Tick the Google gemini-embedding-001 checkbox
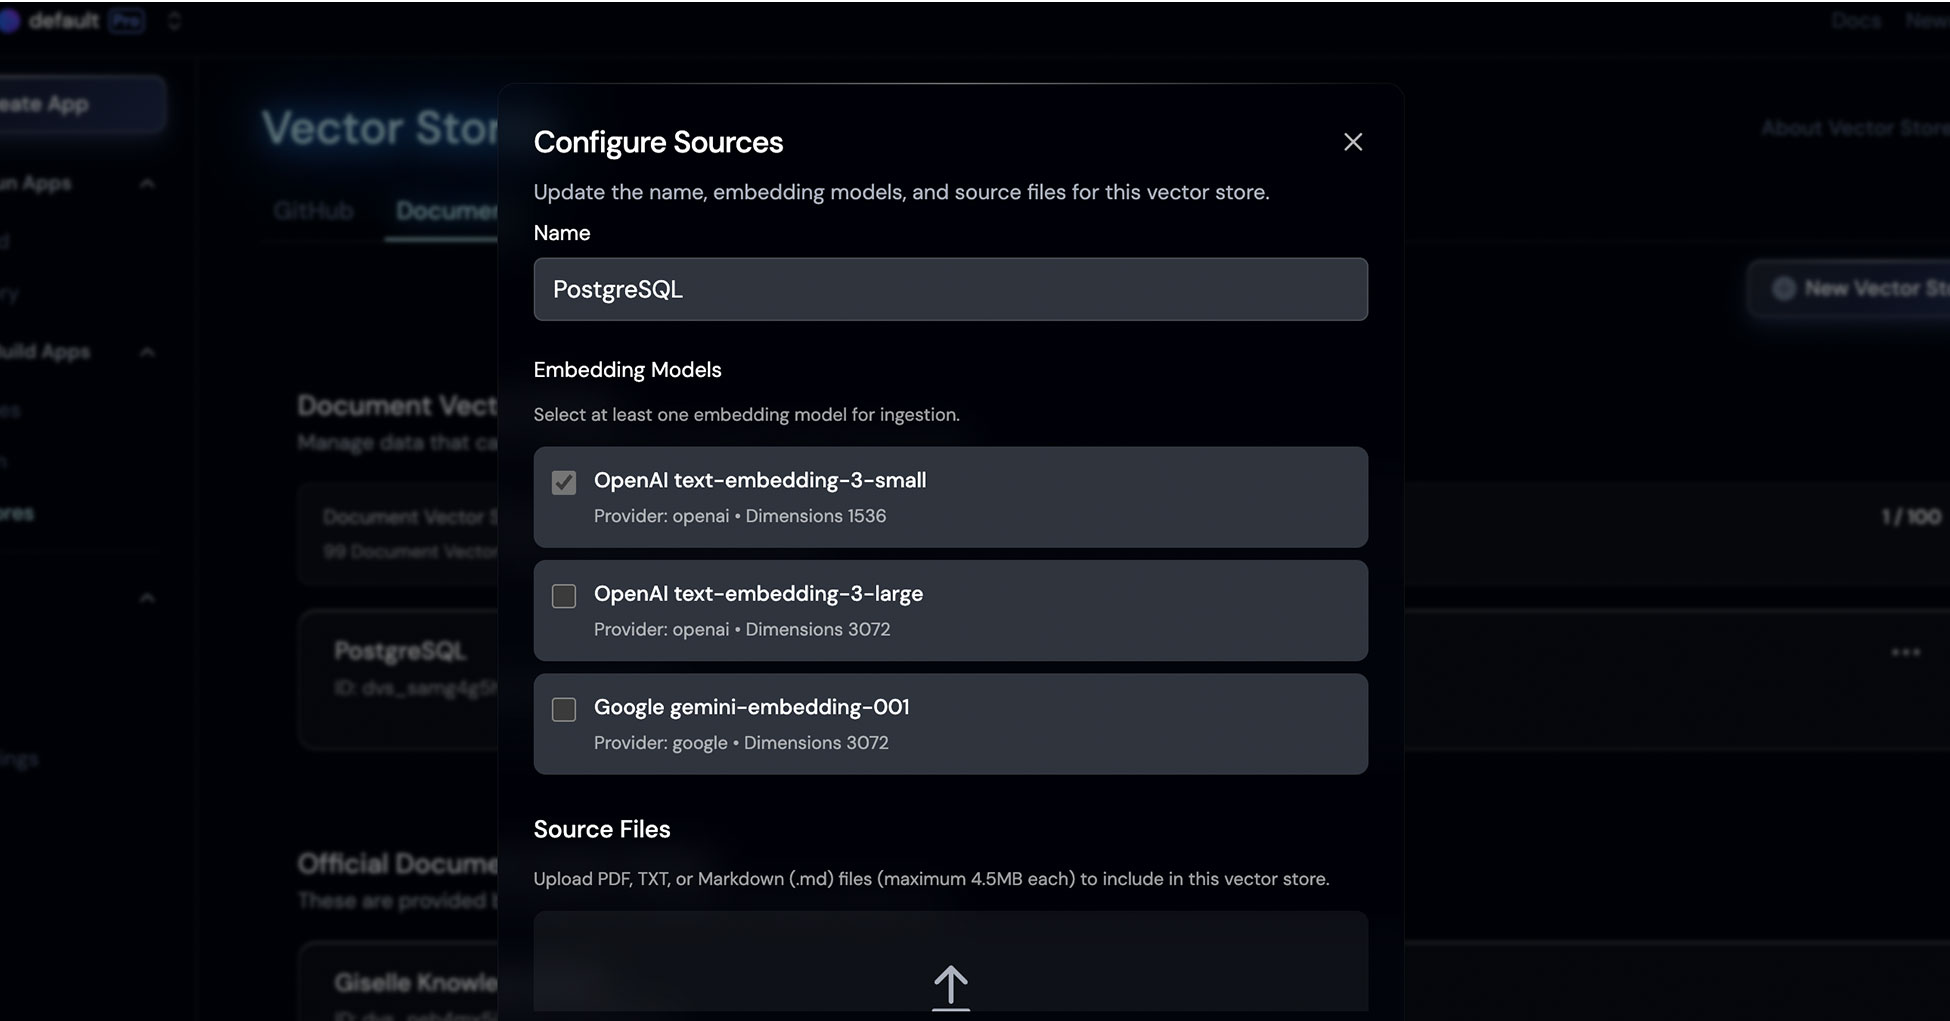Viewport: 1950px width, 1021px height. coord(564,710)
